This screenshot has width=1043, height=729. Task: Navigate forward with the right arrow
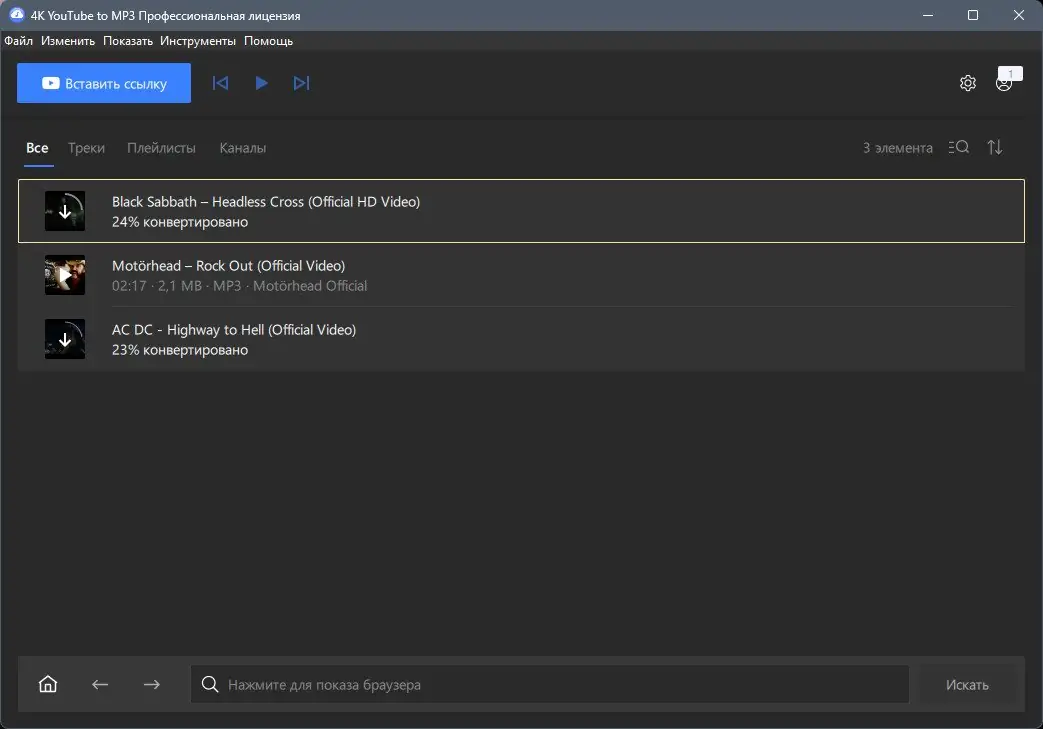tap(152, 684)
